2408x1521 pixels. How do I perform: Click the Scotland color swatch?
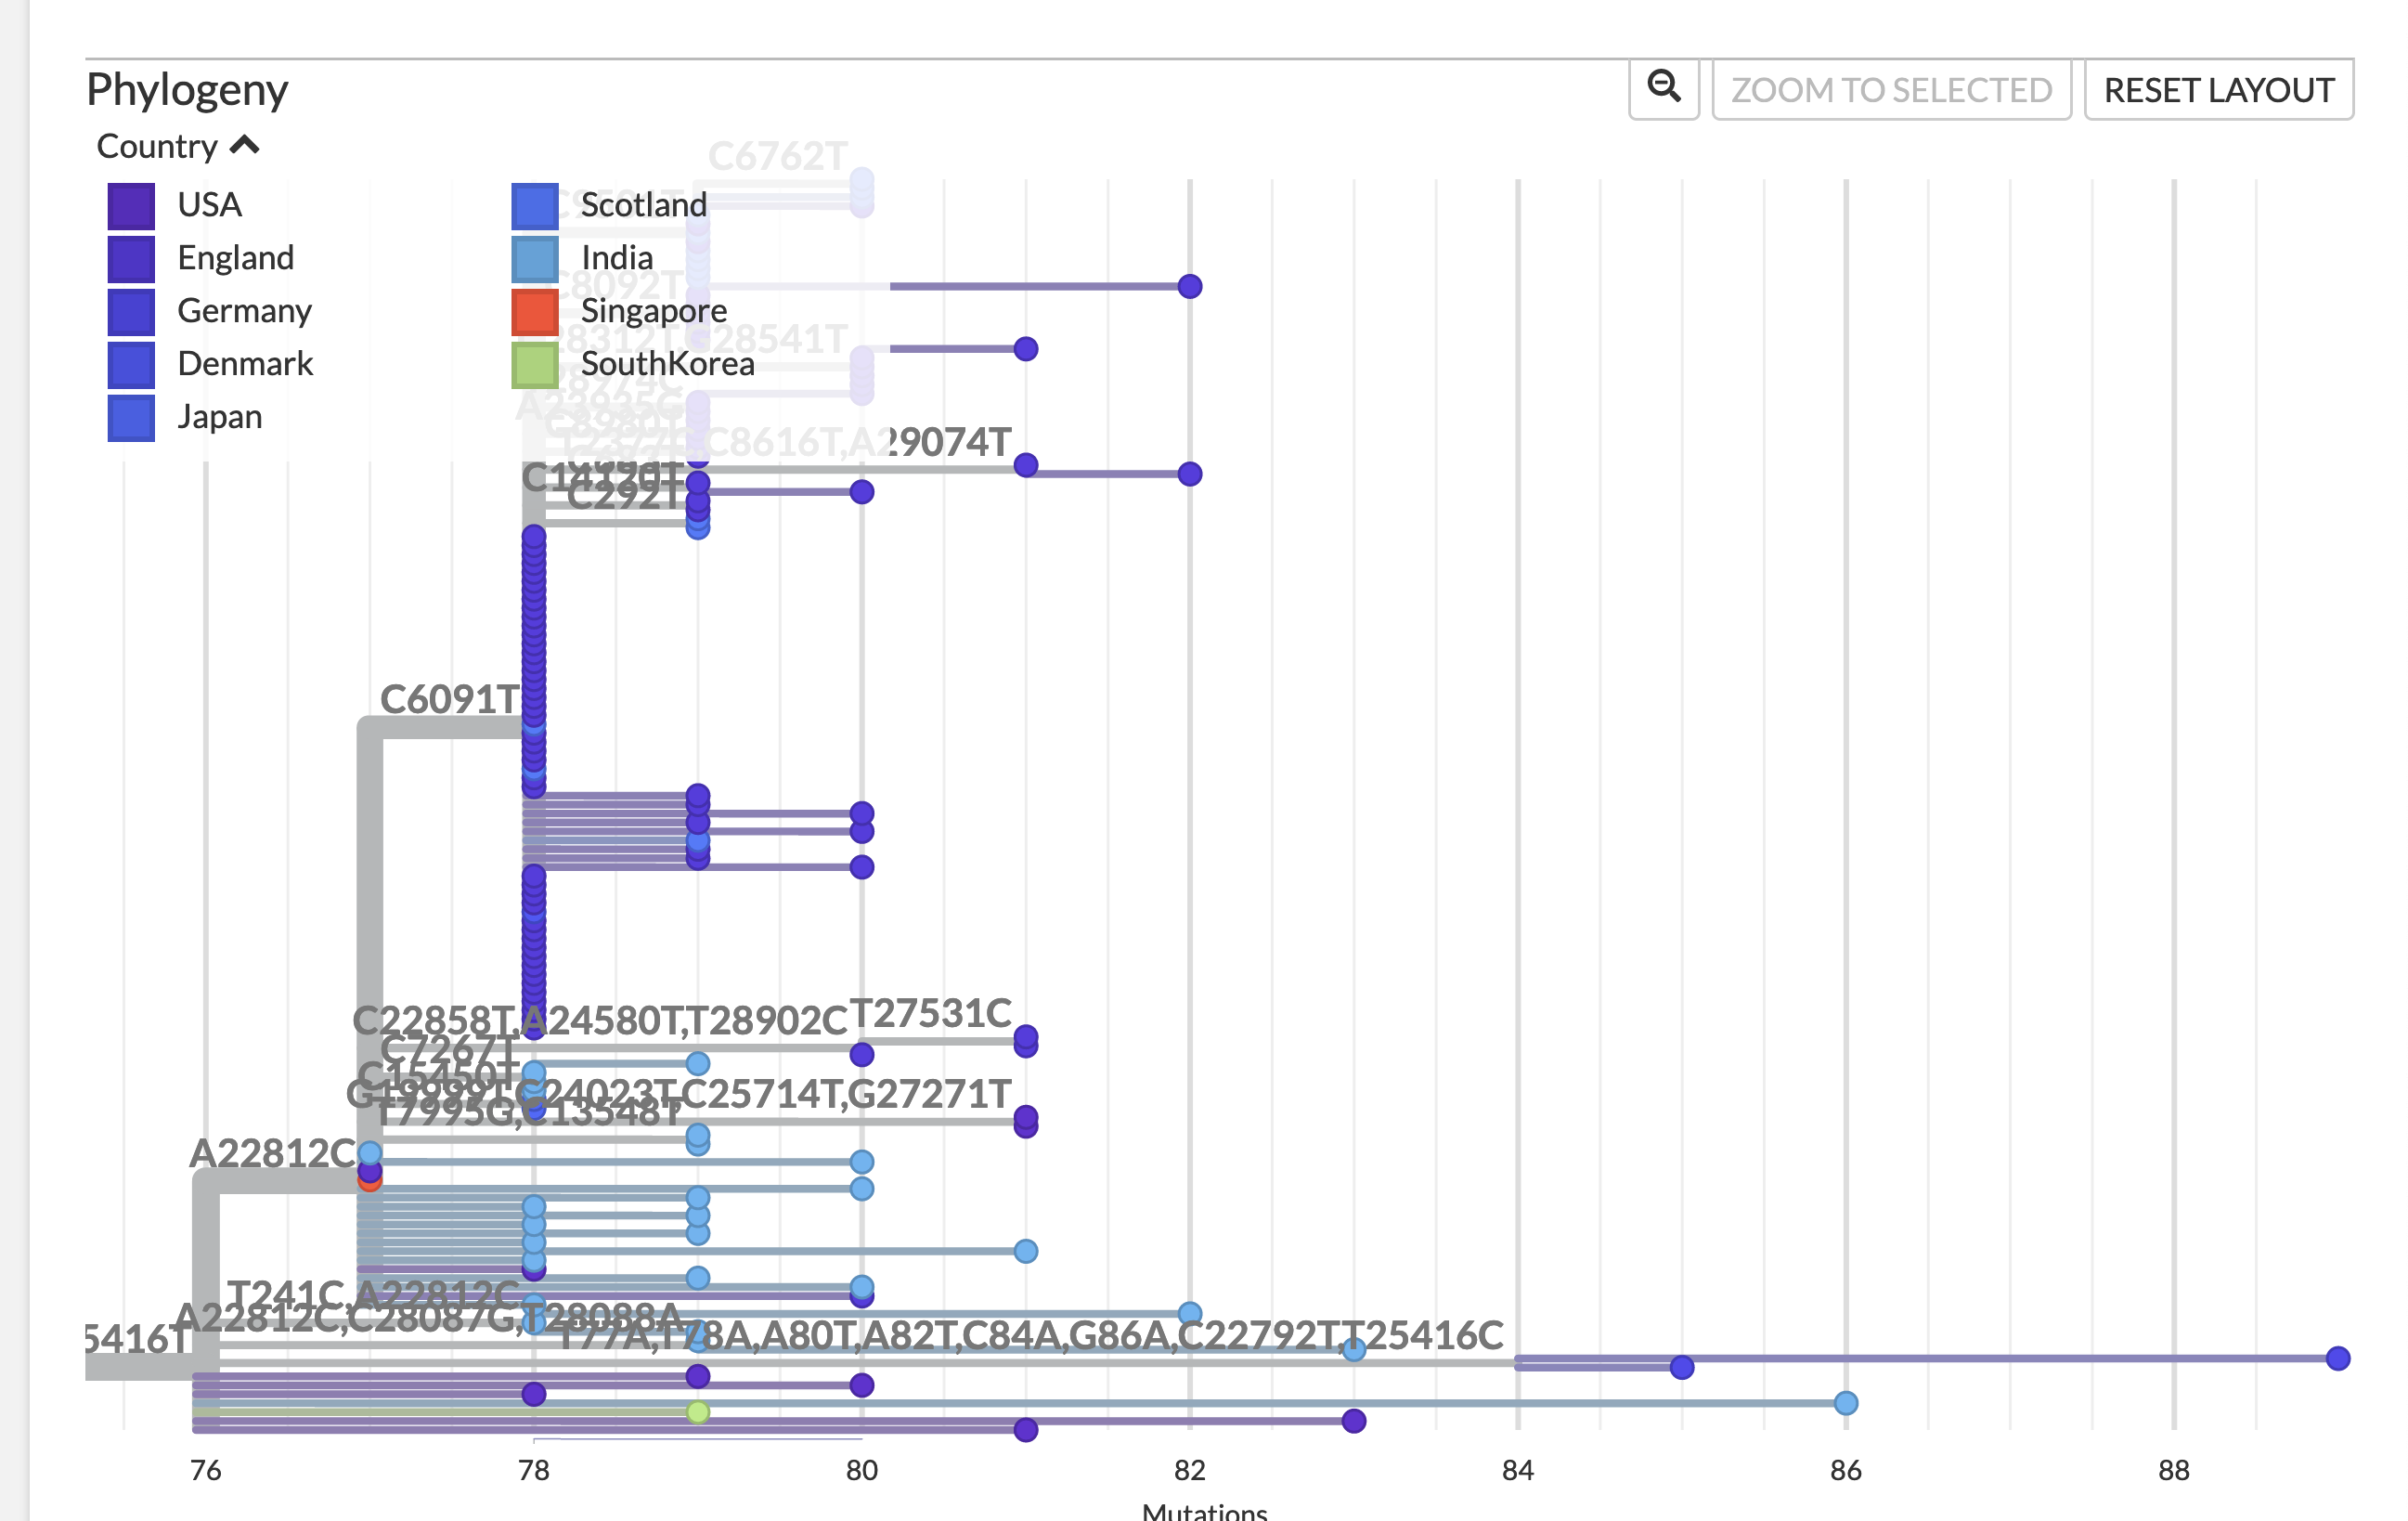[x=536, y=205]
